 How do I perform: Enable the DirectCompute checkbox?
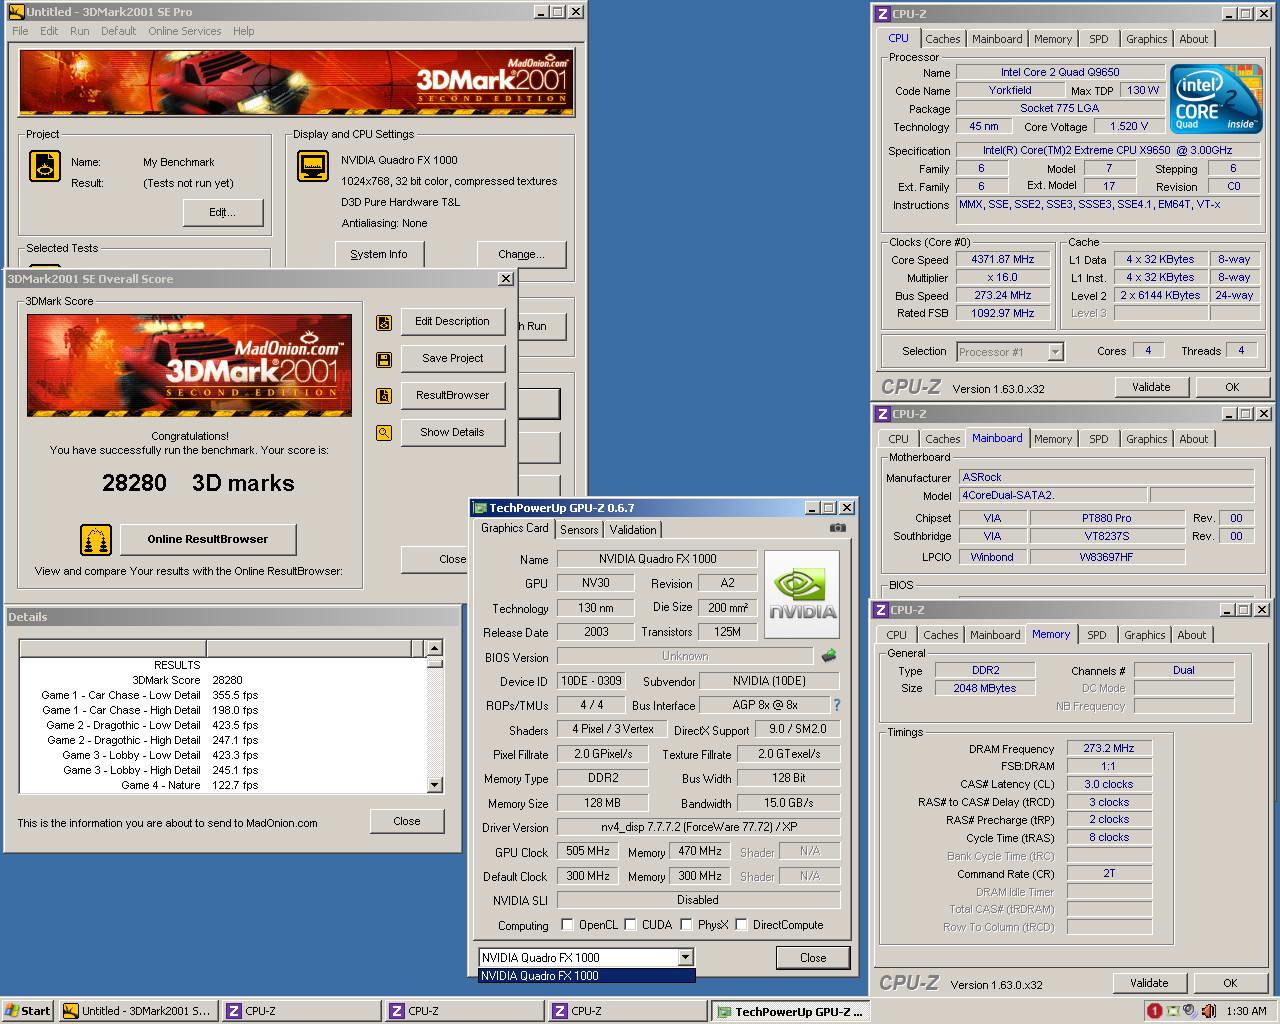coord(741,925)
